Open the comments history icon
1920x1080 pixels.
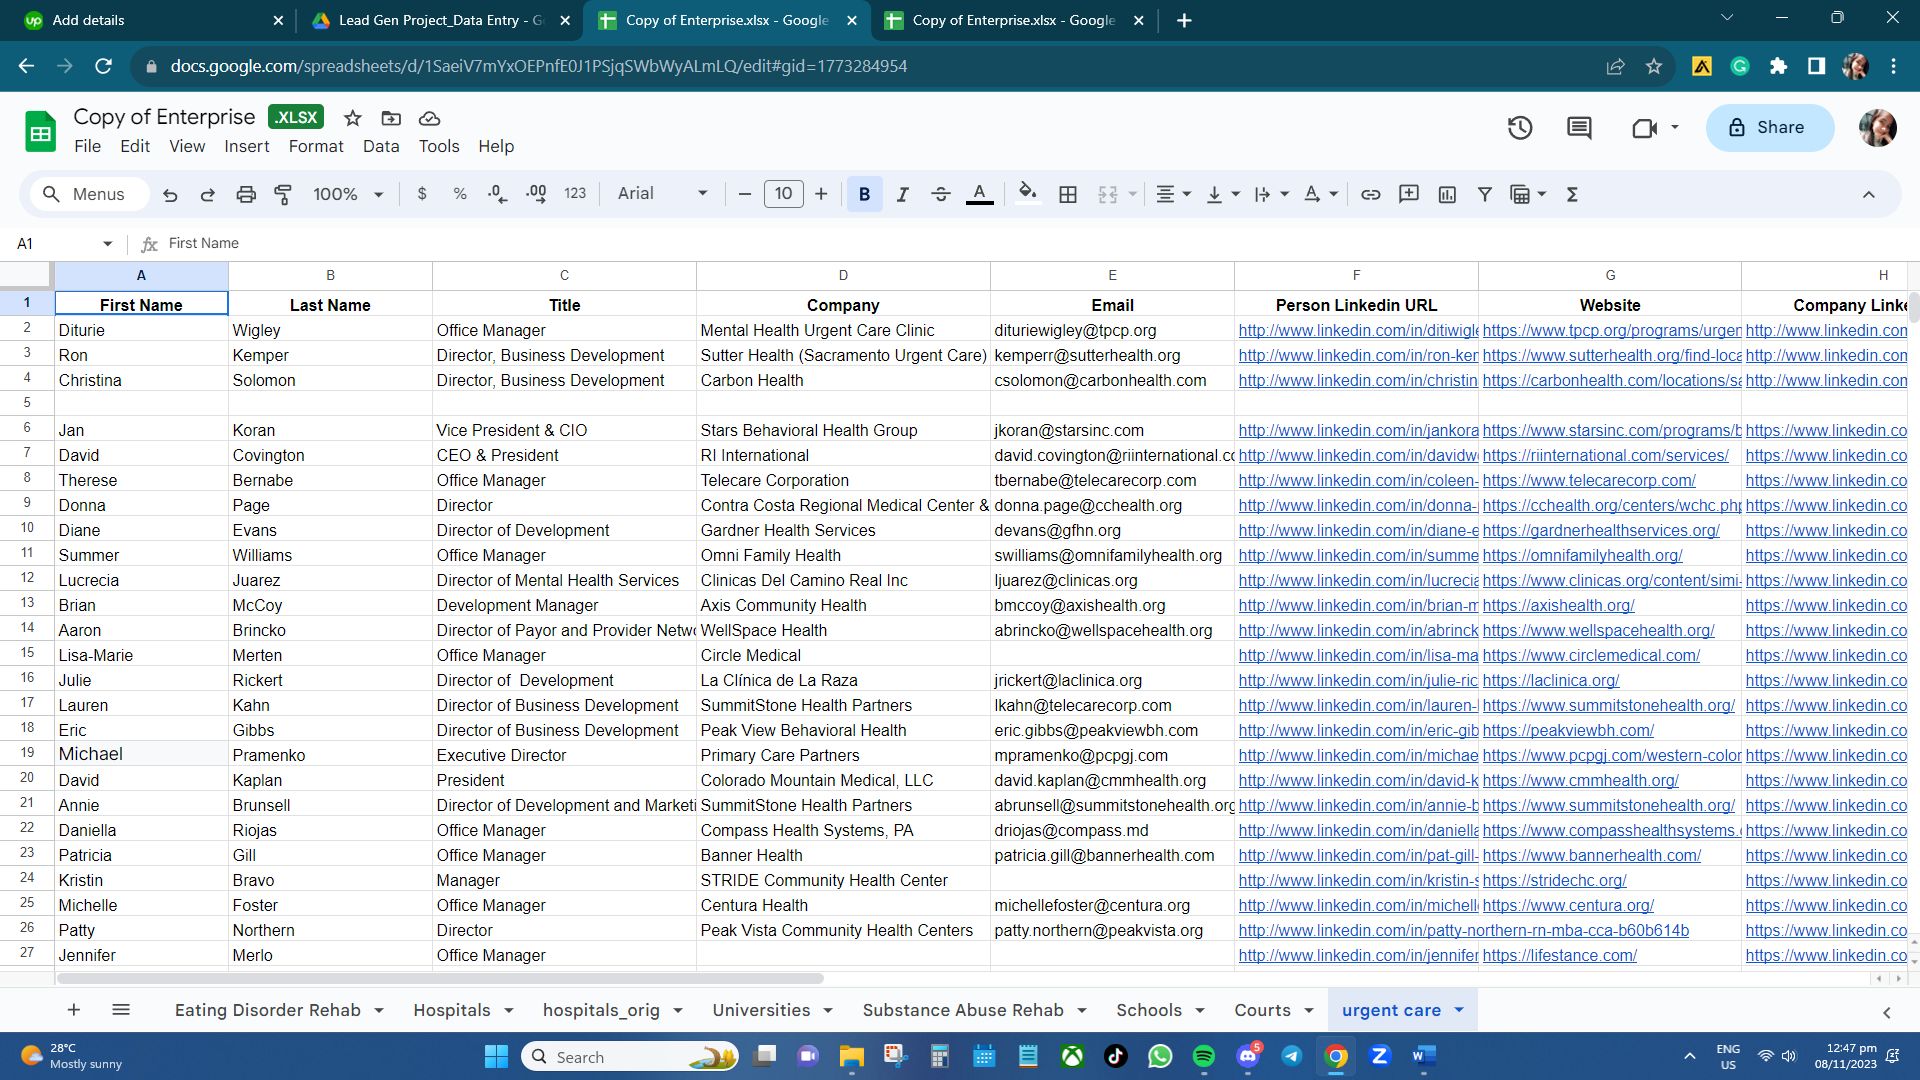pyautogui.click(x=1579, y=128)
